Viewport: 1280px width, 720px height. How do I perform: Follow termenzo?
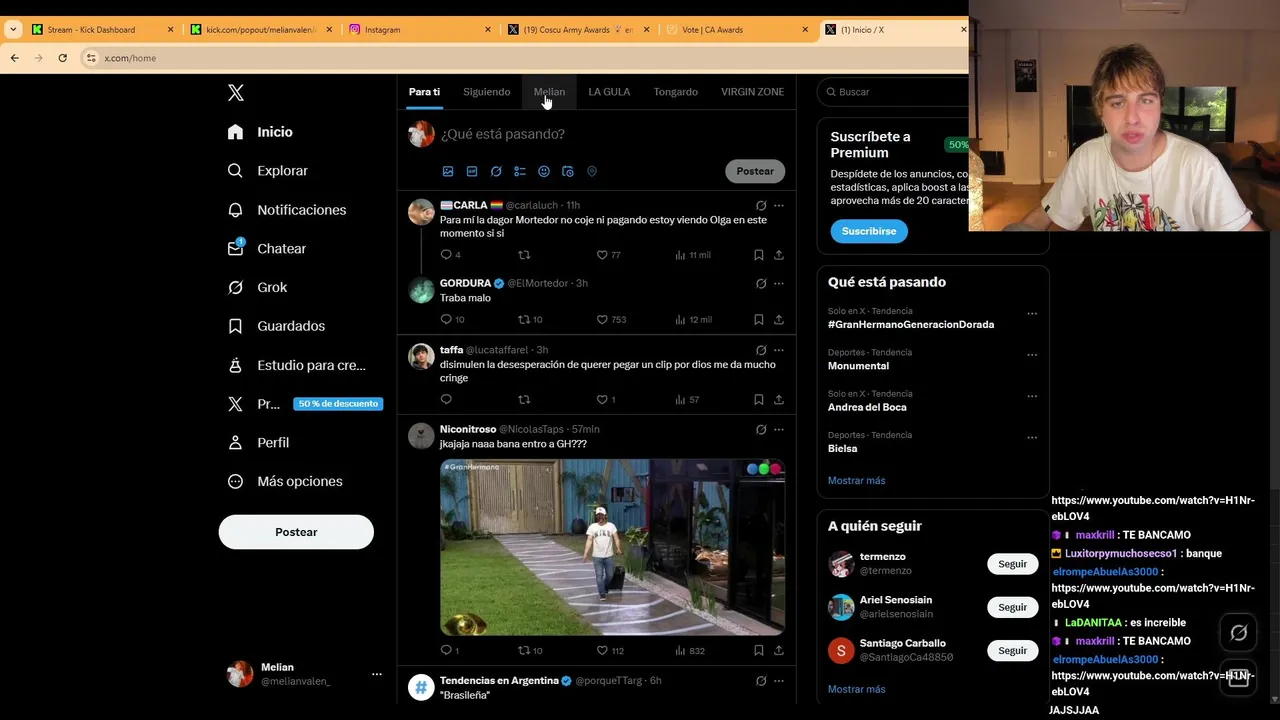click(x=1012, y=564)
